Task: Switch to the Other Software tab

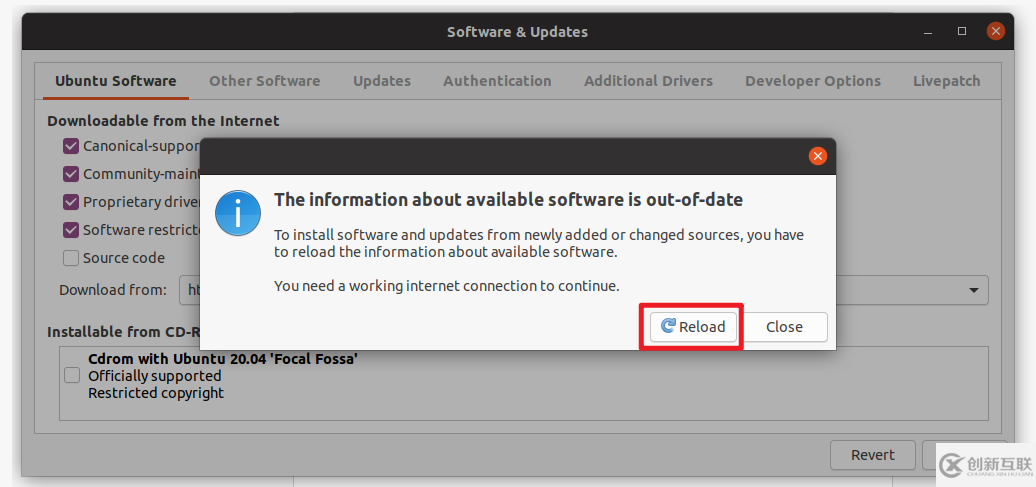Action: (x=264, y=81)
